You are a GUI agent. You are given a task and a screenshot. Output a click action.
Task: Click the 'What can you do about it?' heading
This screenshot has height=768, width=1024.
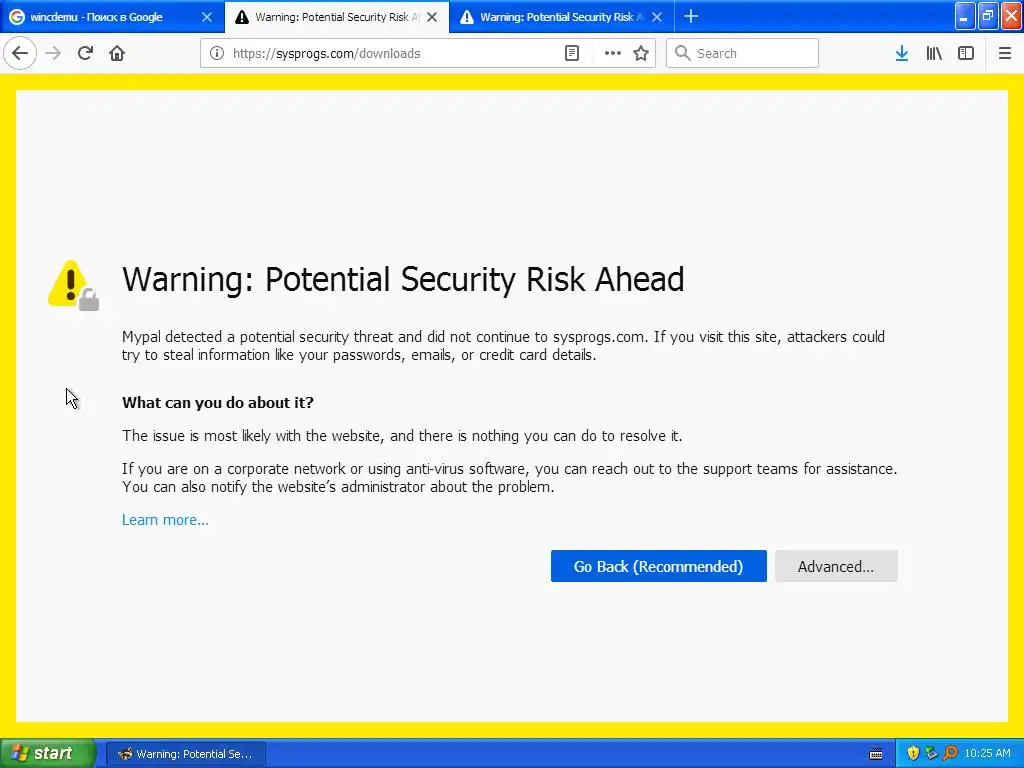pos(217,402)
